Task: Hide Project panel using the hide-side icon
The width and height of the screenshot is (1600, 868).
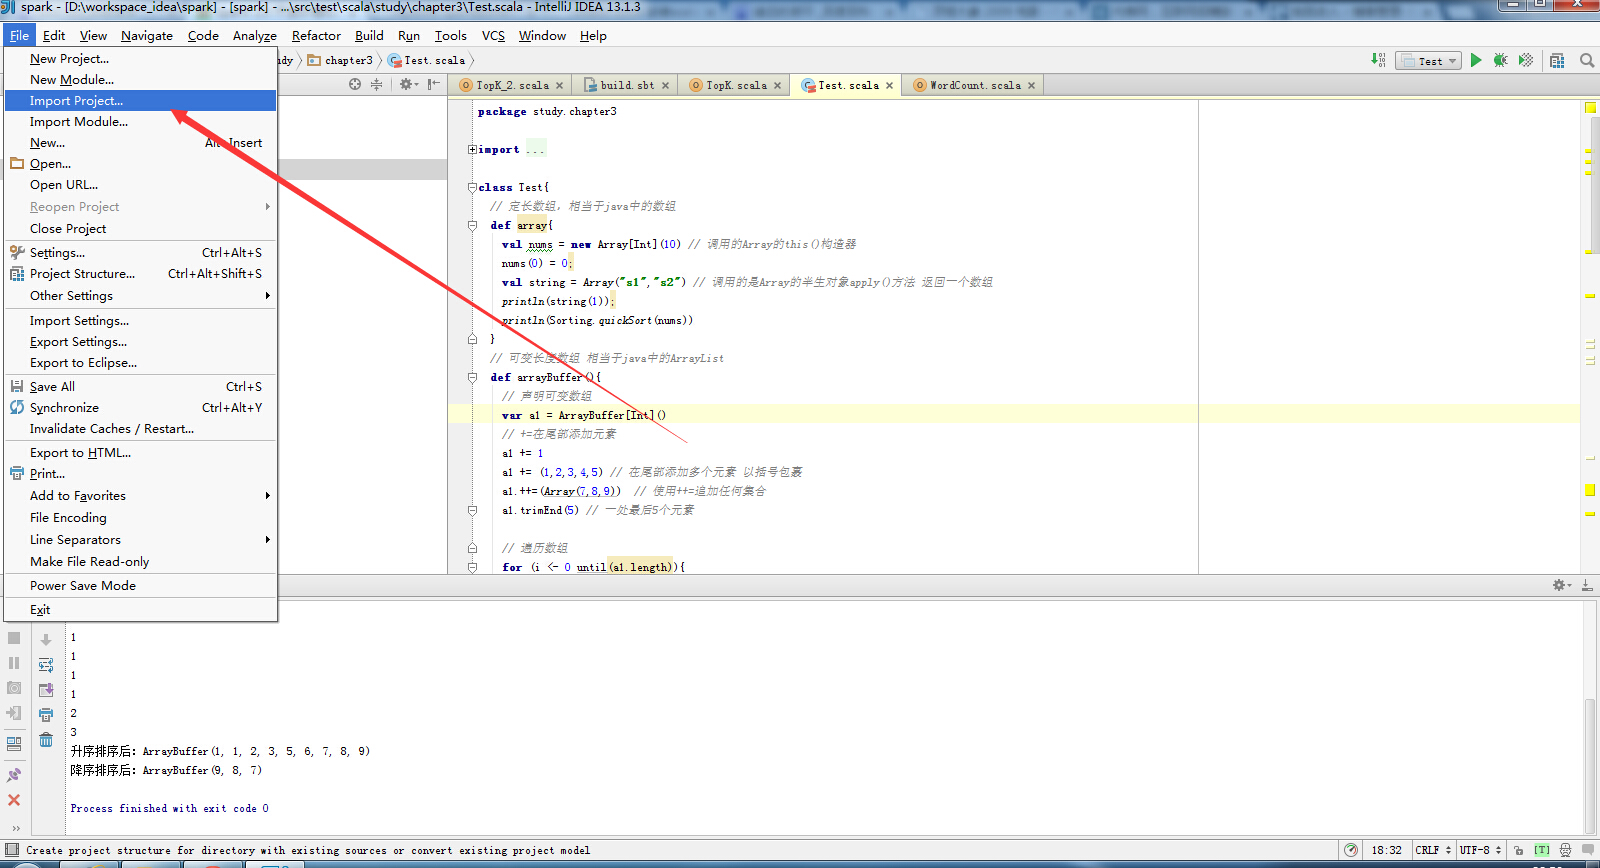Action: (x=433, y=84)
